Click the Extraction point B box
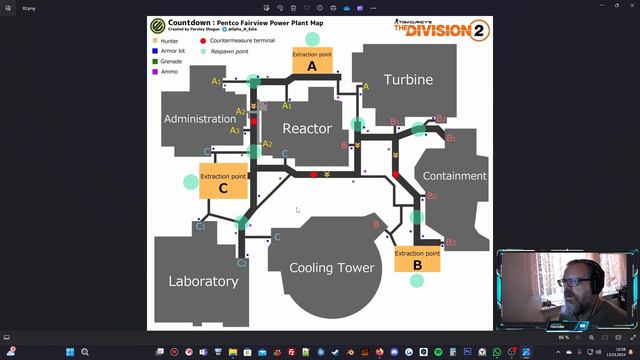Screen dimensions: 640x360 tap(417, 259)
